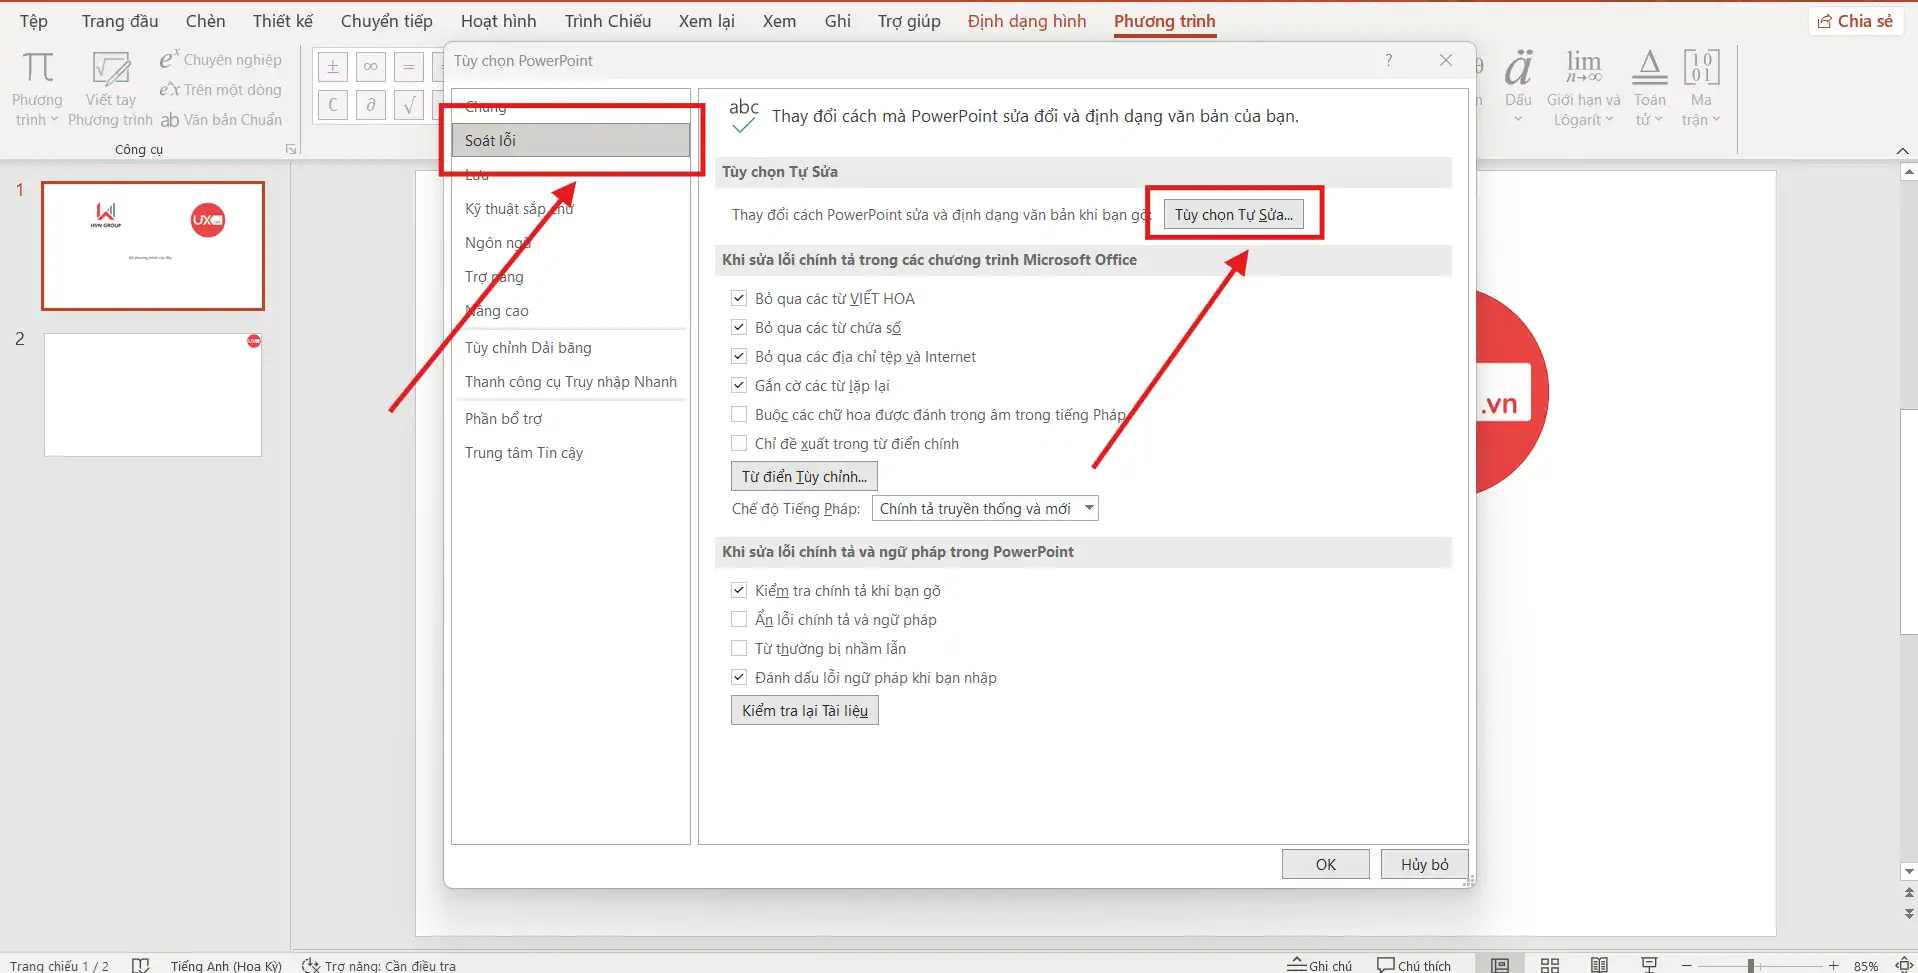
Task: Select Nâng cao in options sidebar
Action: (x=497, y=311)
